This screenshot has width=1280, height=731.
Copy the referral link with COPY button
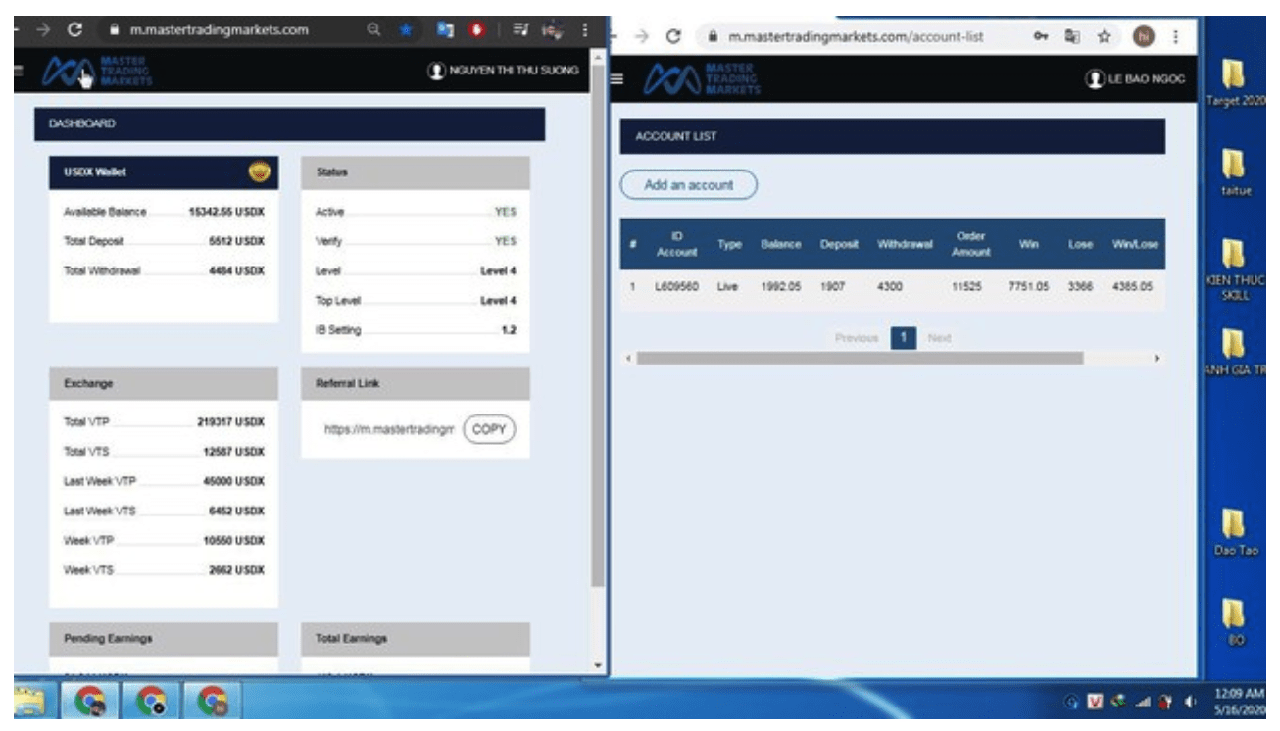click(490, 429)
